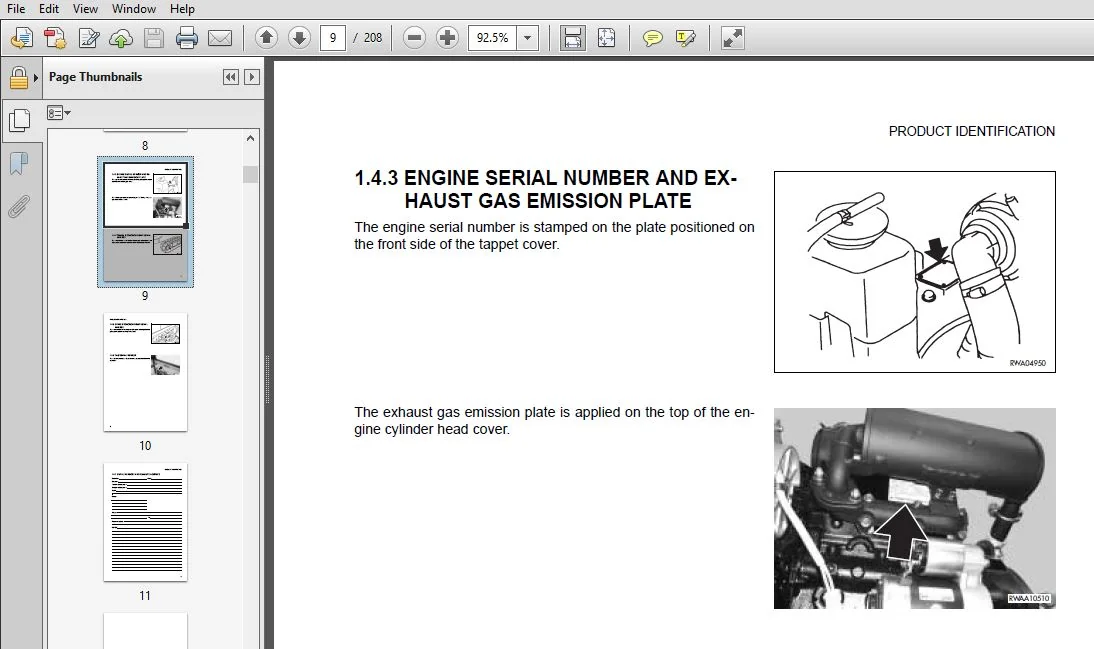
Task: Click the Email envelope icon
Action: [x=220, y=38]
